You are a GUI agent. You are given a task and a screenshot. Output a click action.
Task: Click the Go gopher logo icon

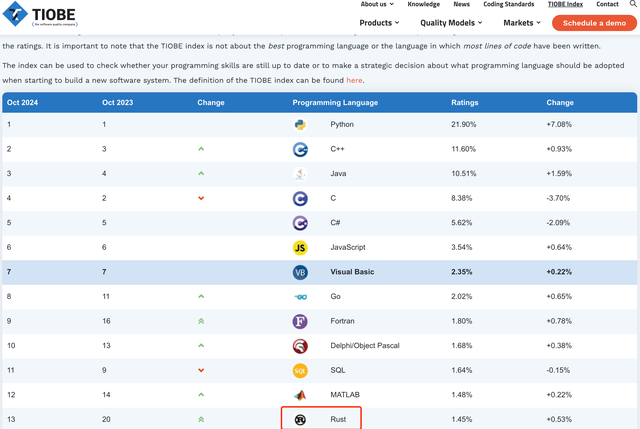[x=301, y=297]
